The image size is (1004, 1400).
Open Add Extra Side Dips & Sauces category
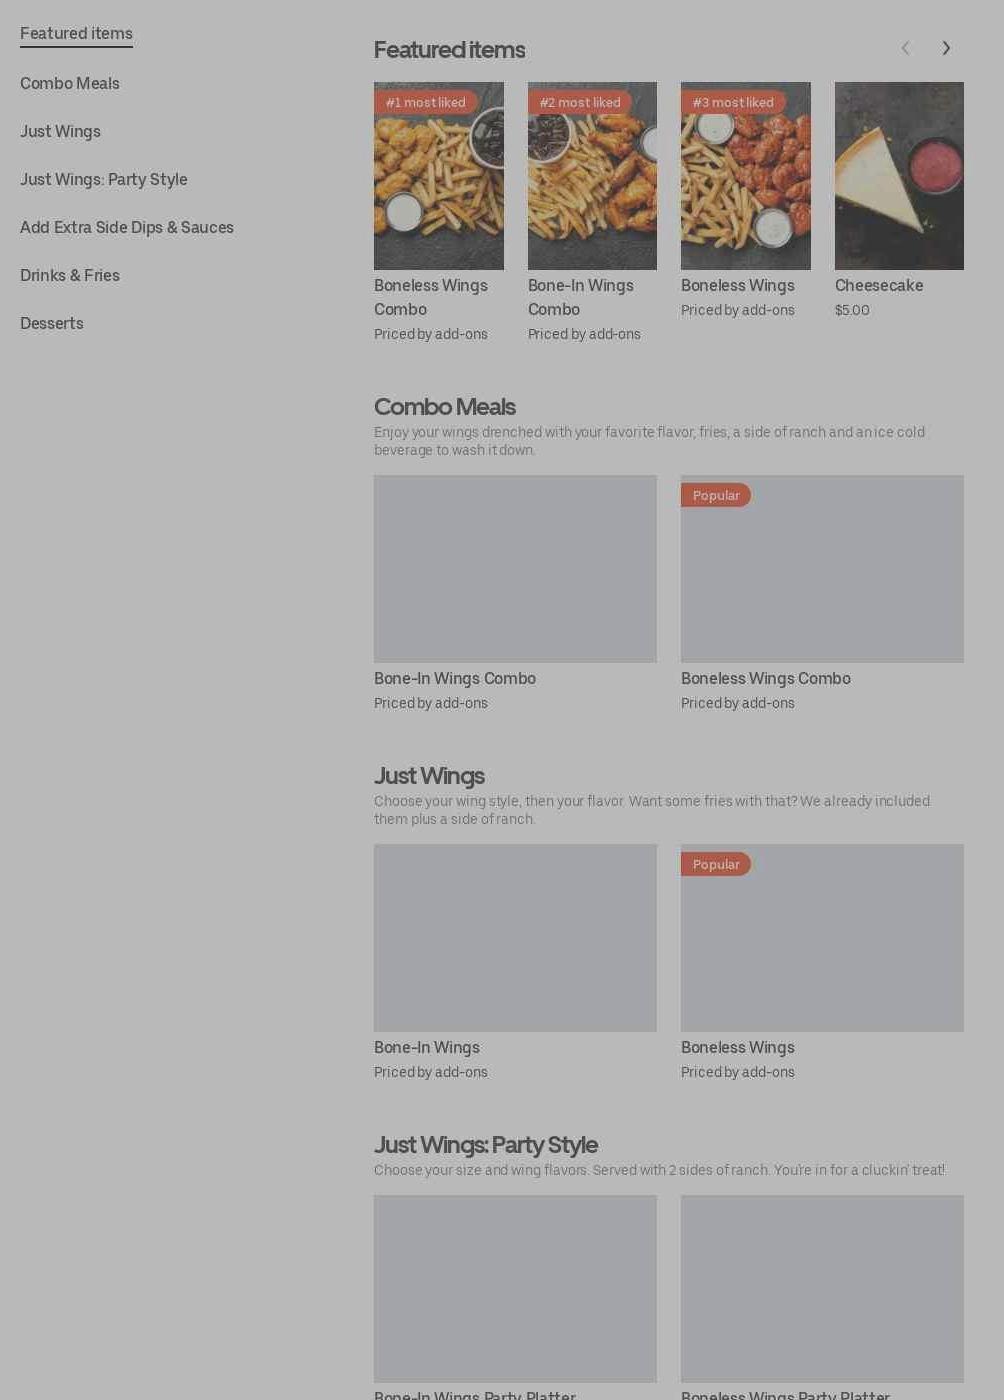(x=127, y=227)
